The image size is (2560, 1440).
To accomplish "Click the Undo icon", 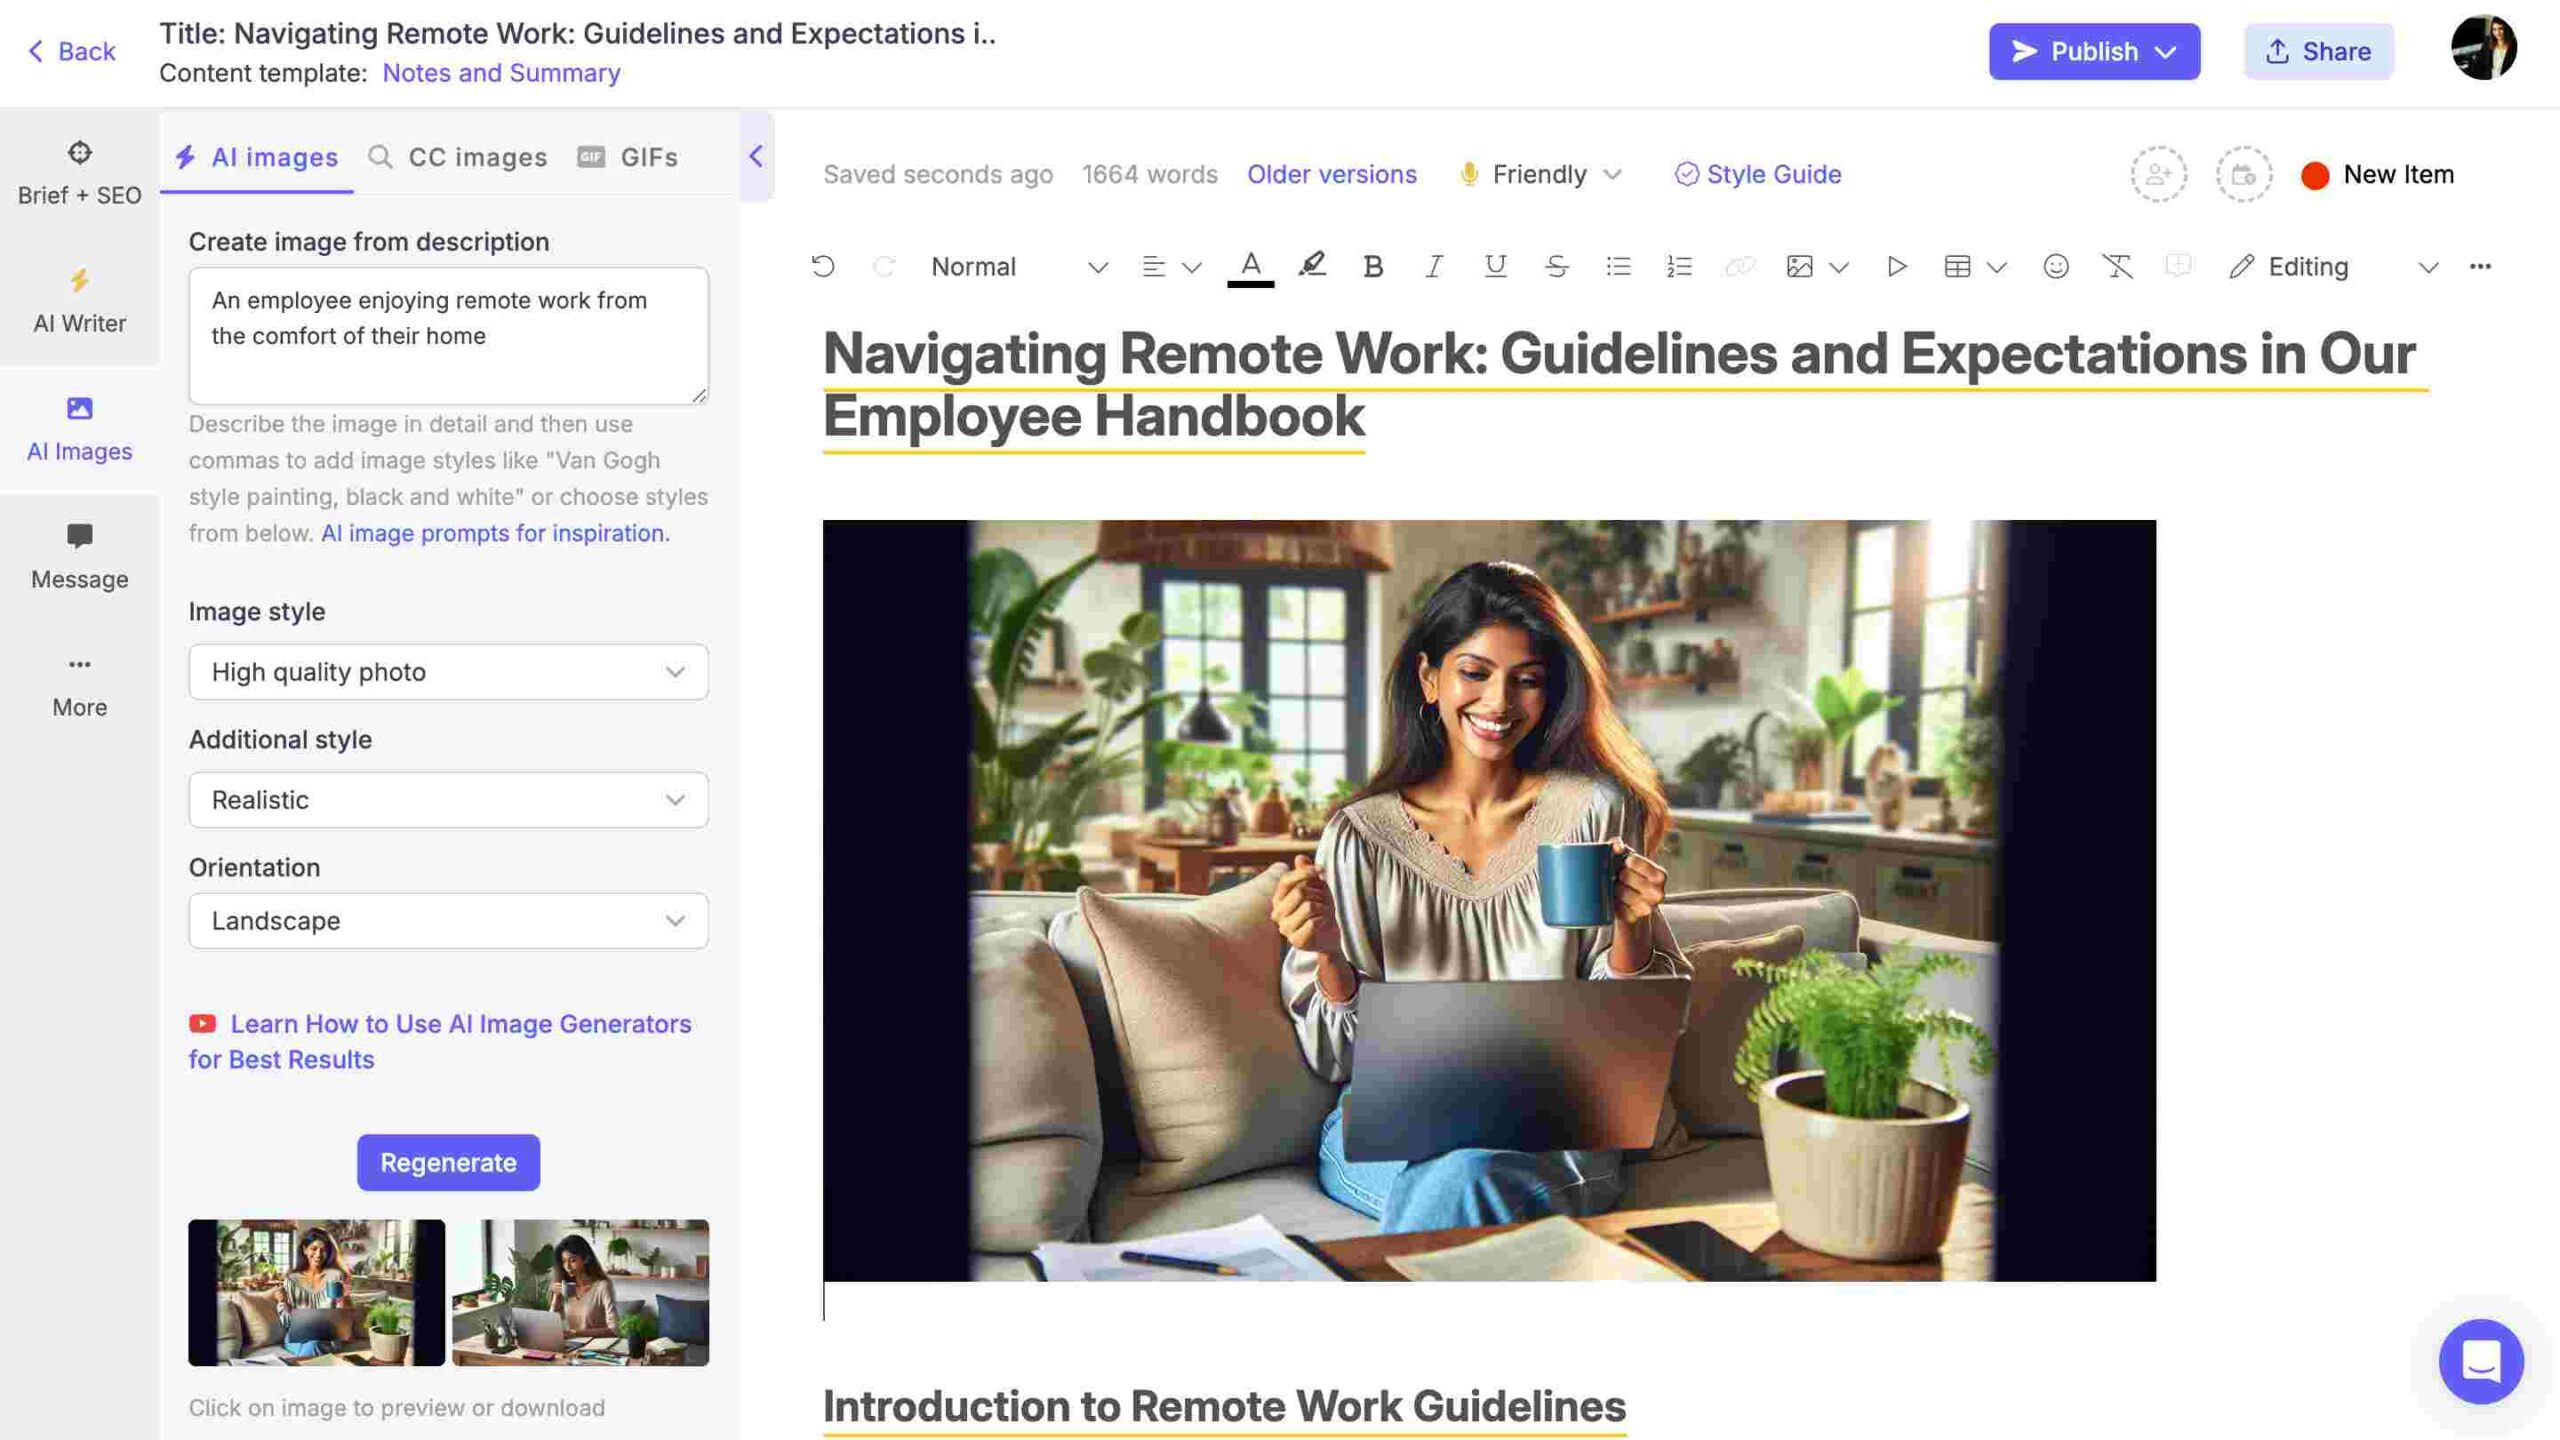I will pos(821,265).
